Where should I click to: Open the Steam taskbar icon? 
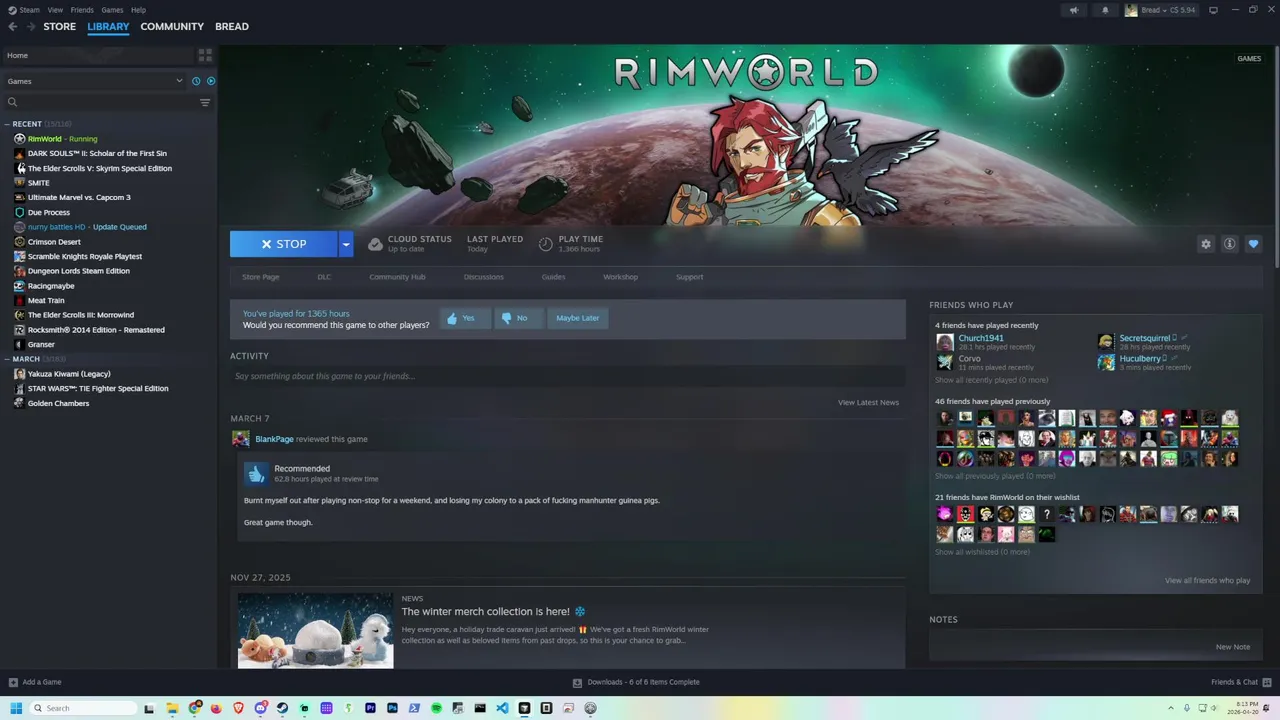tap(282, 708)
